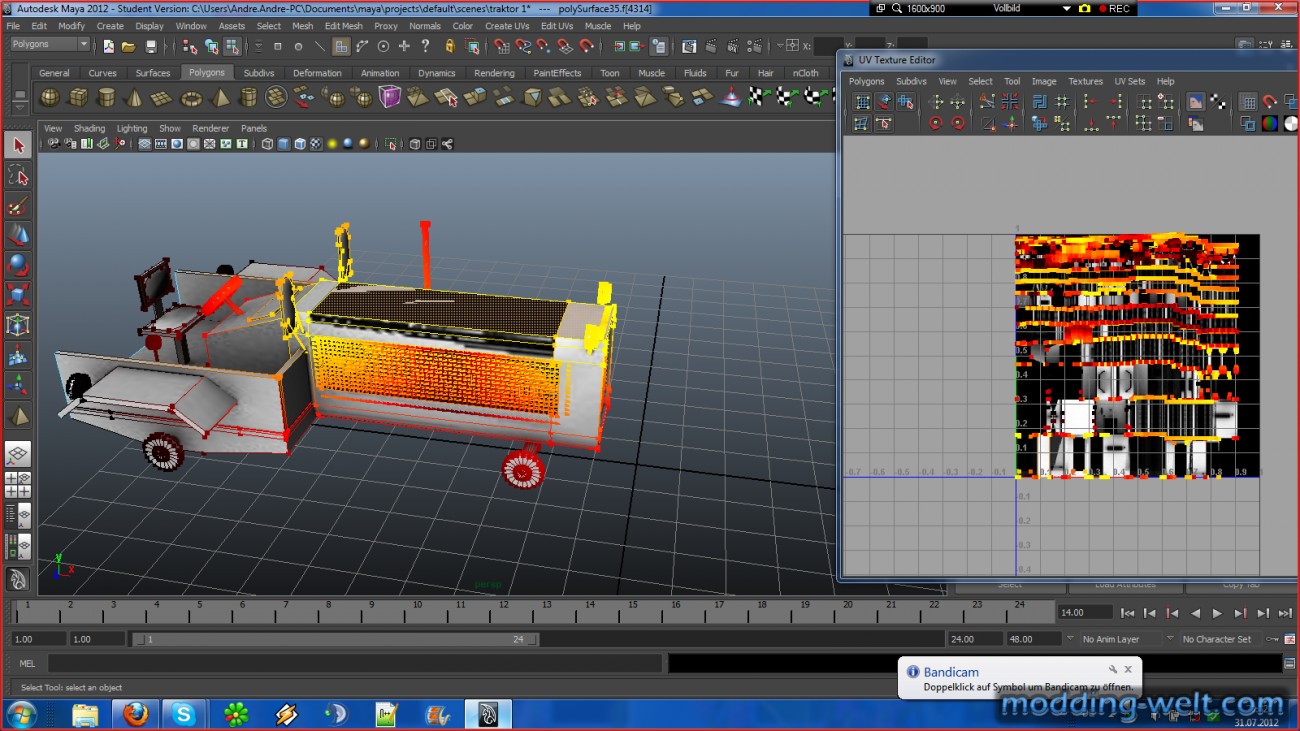Open the 1600x900 resolution dropdown
This screenshot has height=731, width=1300.
925,8
